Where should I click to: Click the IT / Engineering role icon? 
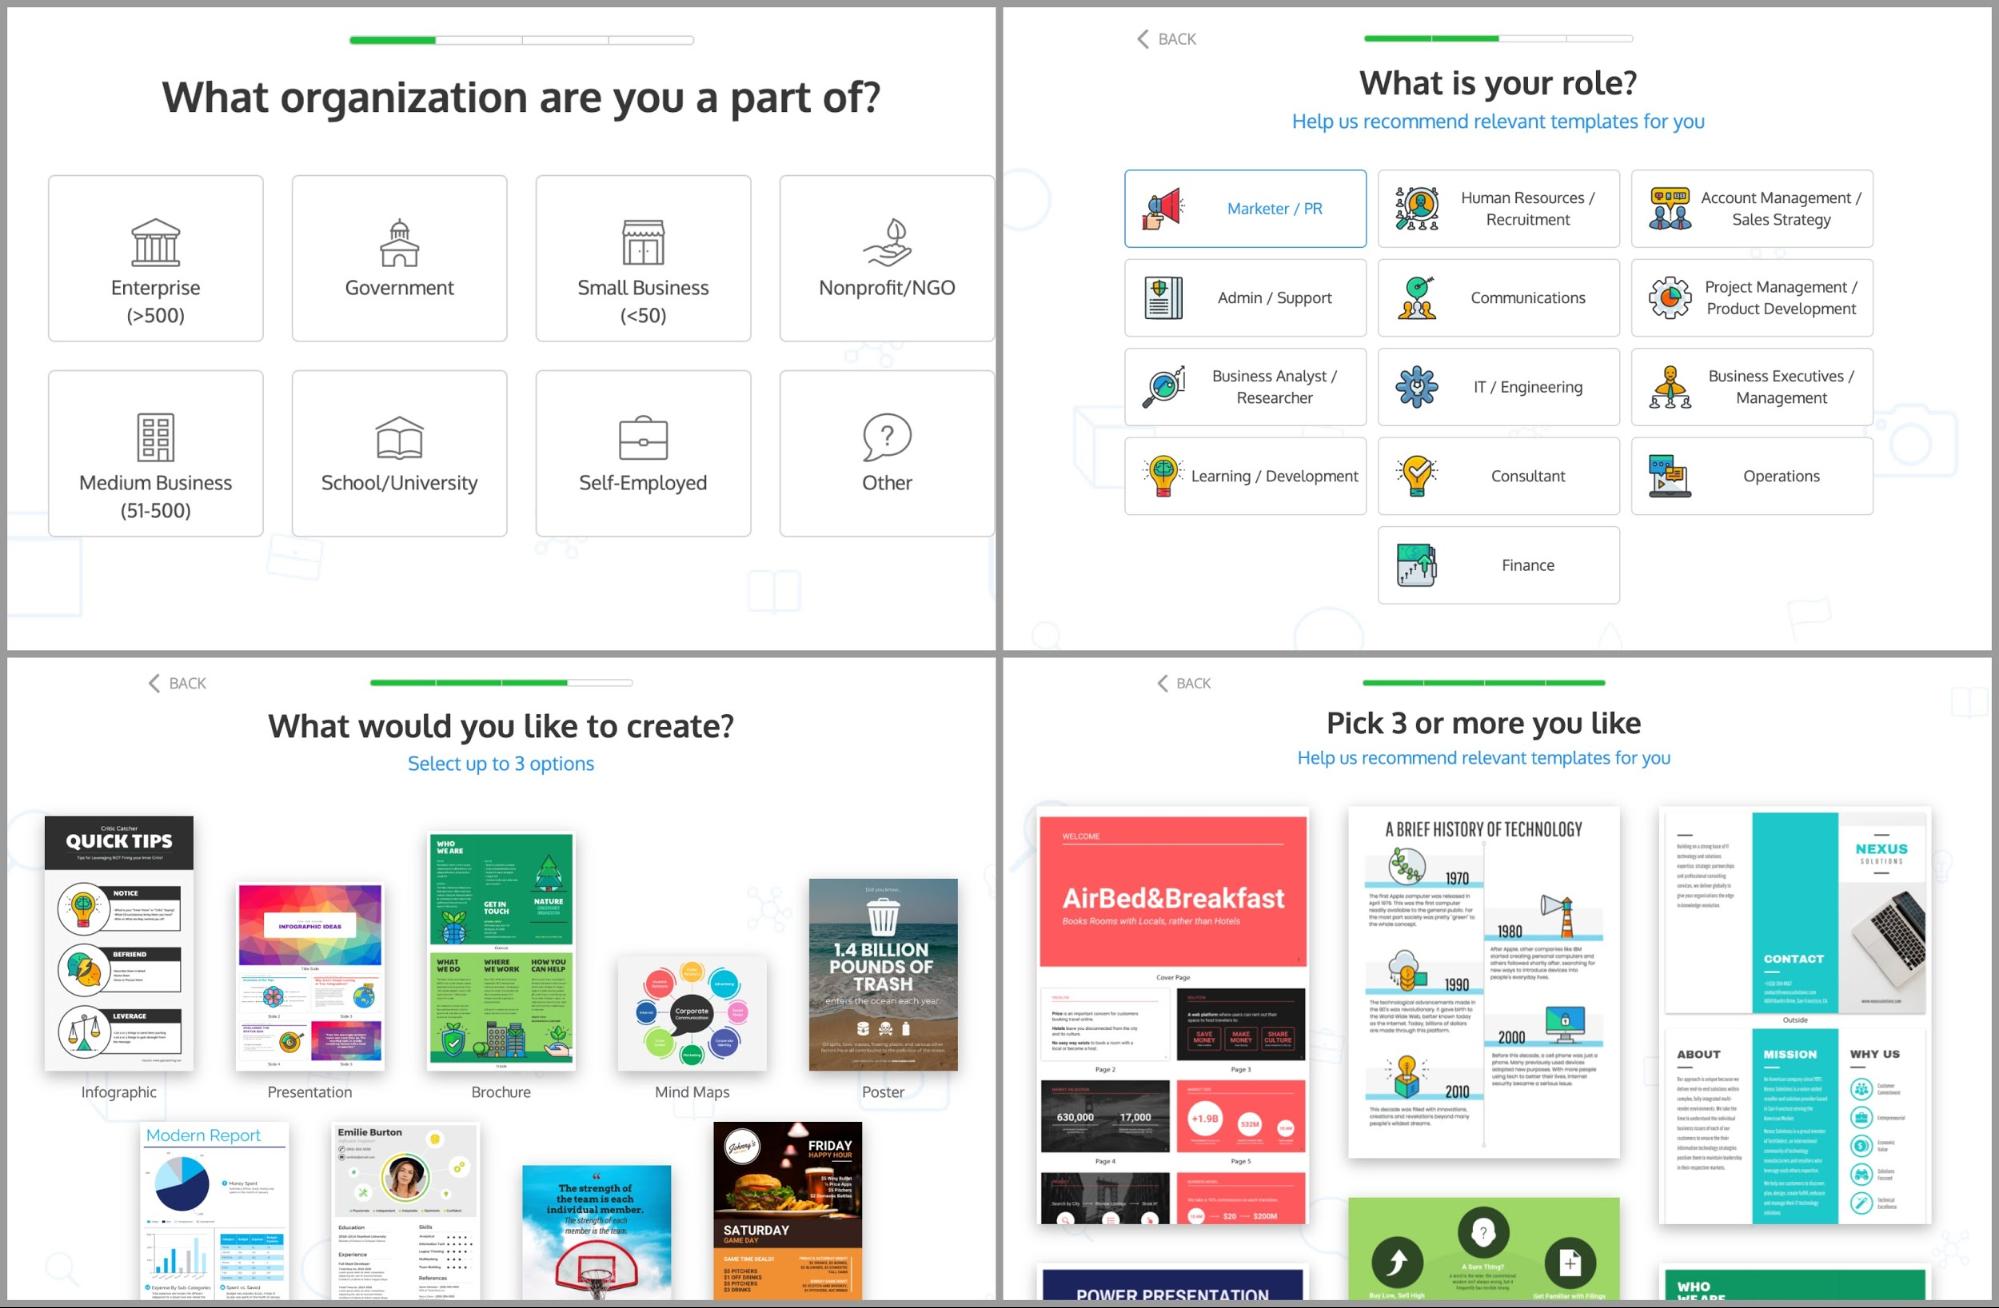pyautogui.click(x=1410, y=387)
